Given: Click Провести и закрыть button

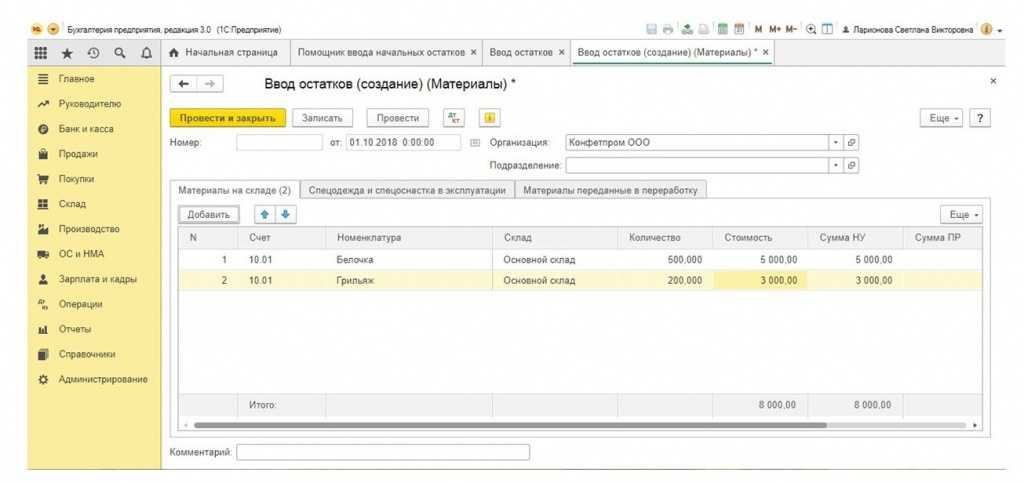Looking at the screenshot, I should 228,118.
